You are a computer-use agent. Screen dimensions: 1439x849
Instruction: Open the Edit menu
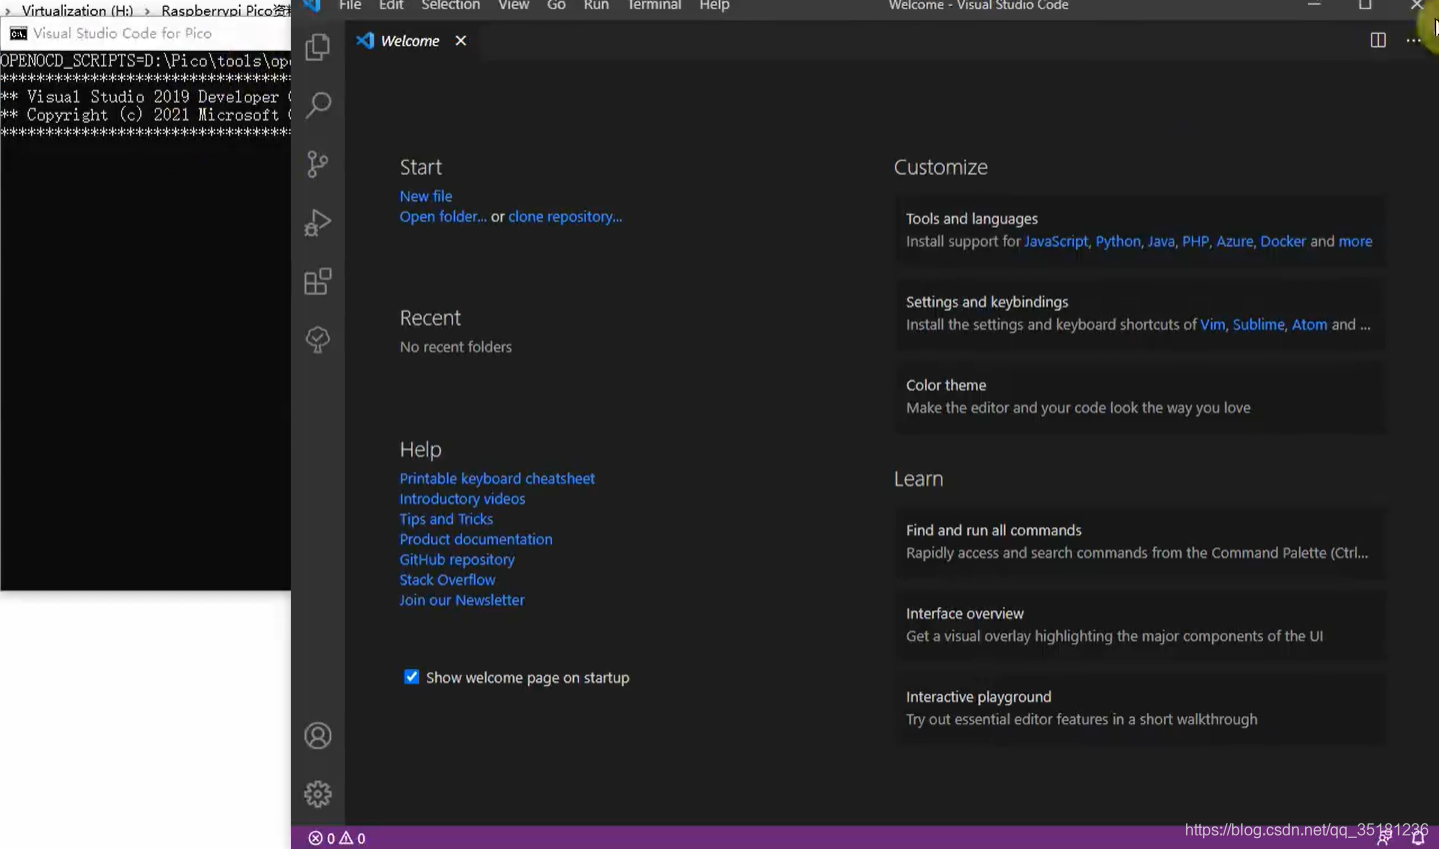[x=391, y=5]
